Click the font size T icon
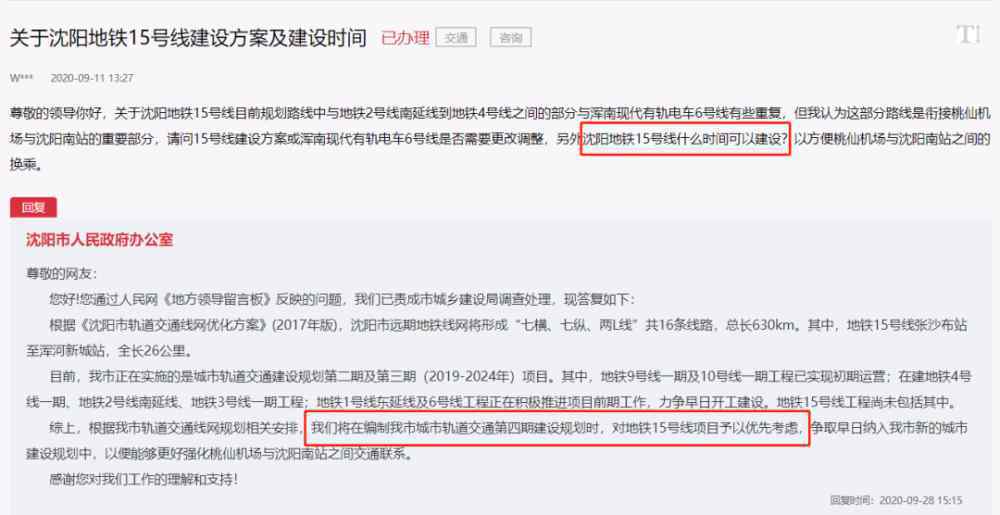Image resolution: width=1000 pixels, height=515 pixels. [967, 34]
